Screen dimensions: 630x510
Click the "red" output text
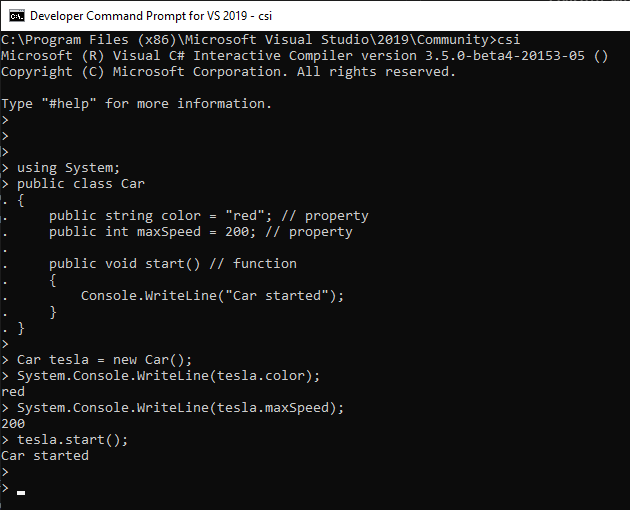tap(13, 392)
